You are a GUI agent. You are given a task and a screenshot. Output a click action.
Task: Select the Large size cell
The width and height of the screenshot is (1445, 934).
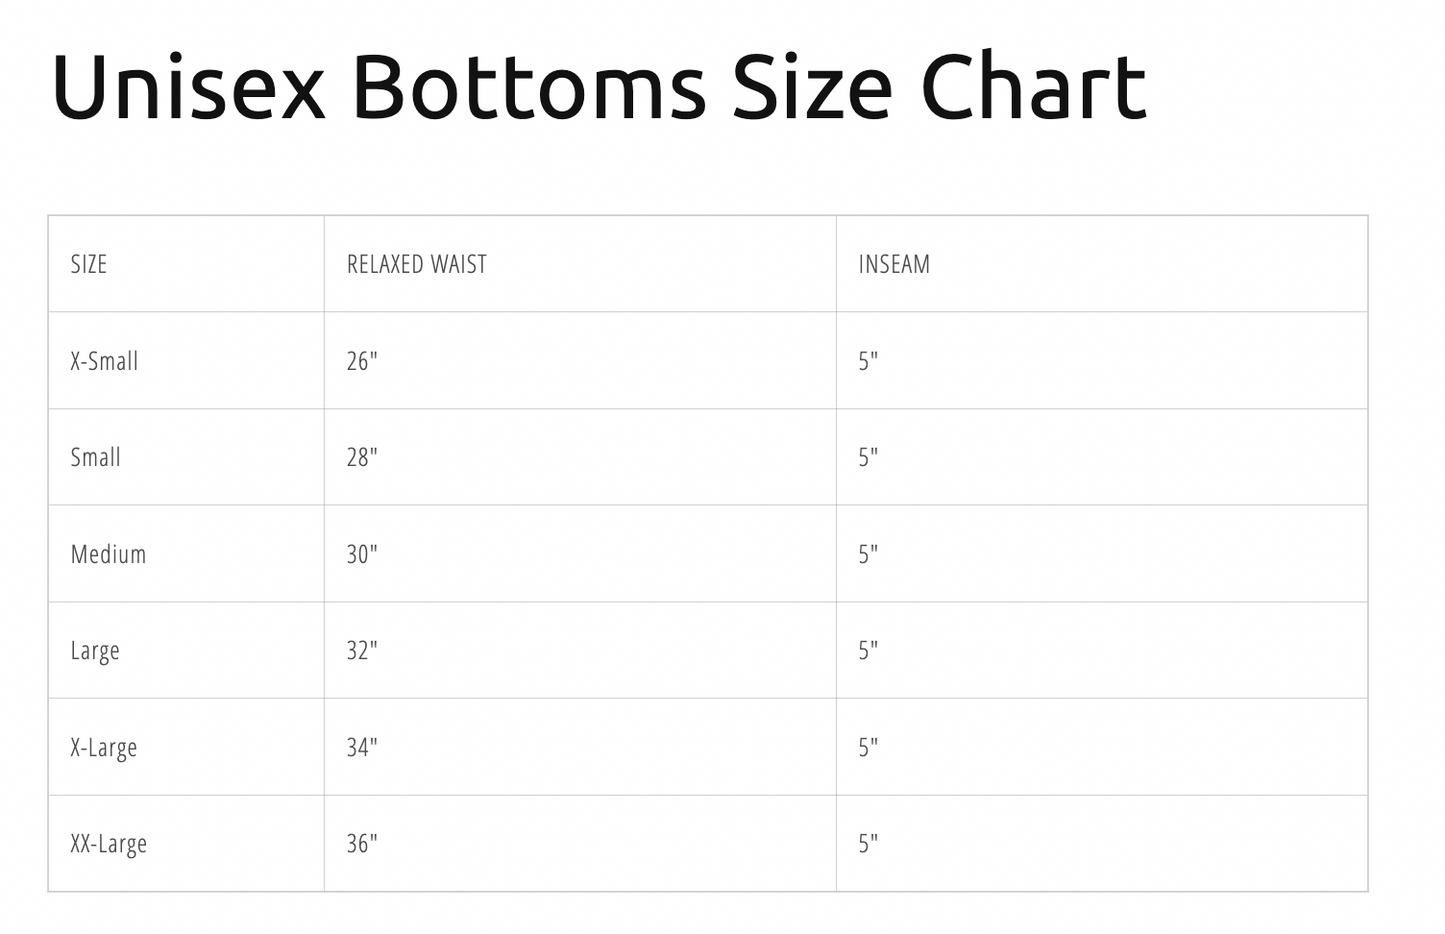tap(95, 651)
